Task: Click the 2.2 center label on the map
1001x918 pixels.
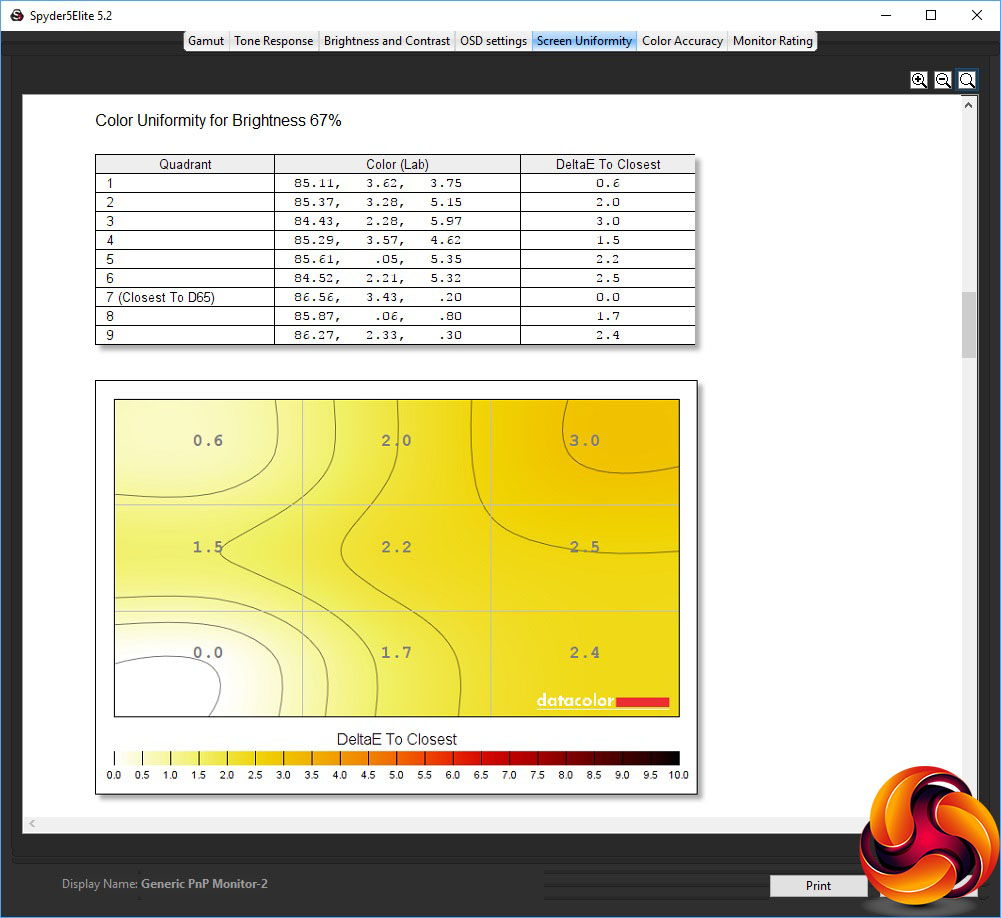Action: pos(396,547)
